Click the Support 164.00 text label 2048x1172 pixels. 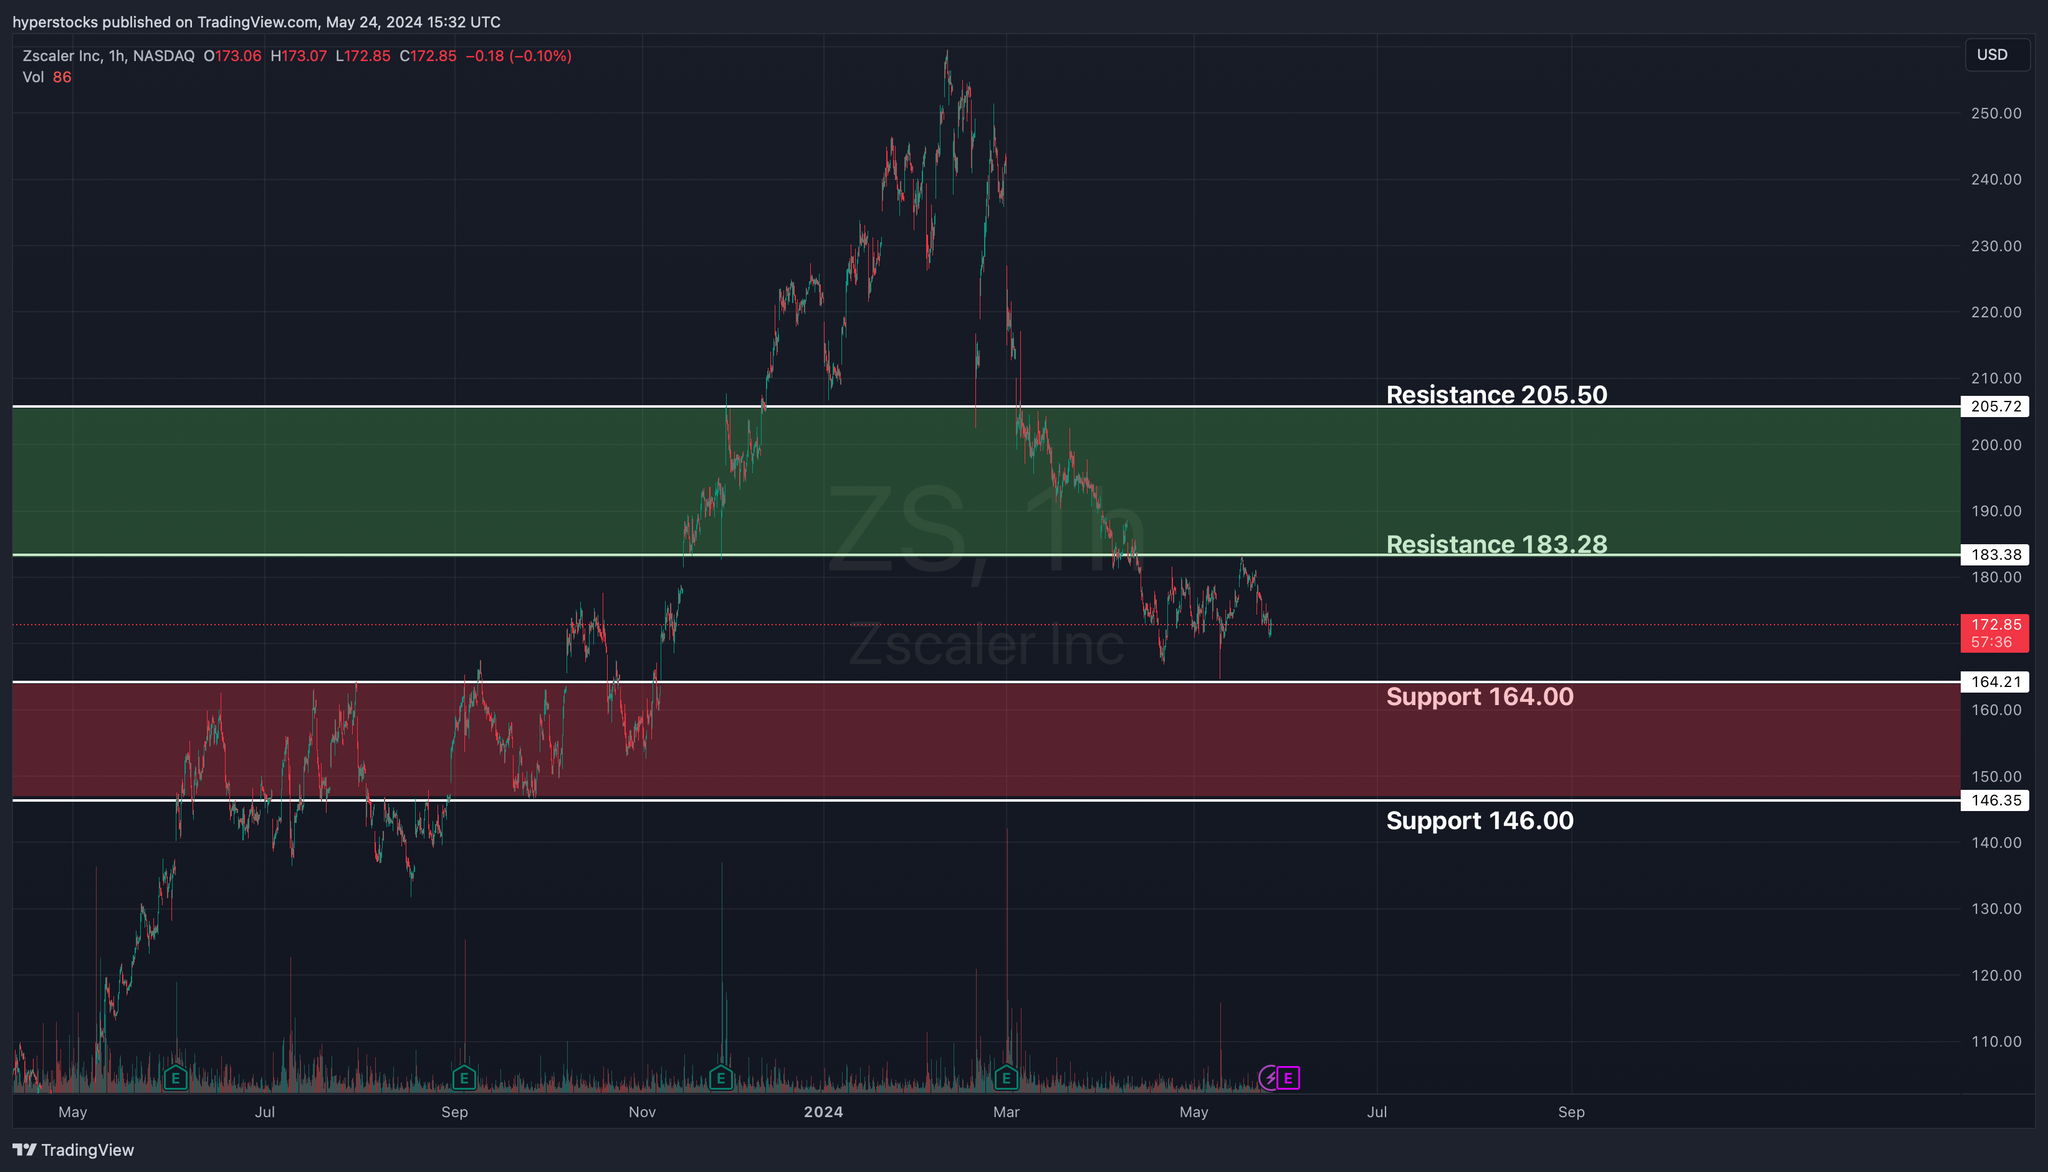click(1479, 697)
